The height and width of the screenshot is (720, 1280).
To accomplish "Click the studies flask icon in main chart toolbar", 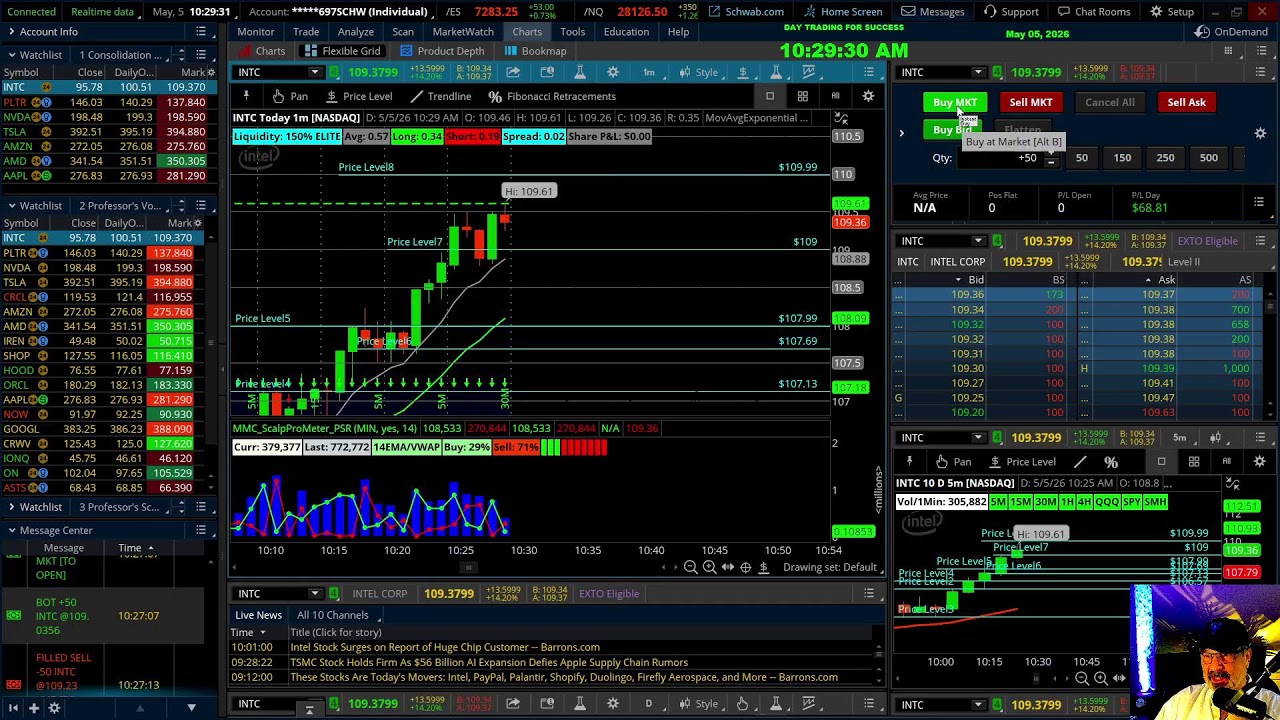I will [x=580, y=72].
